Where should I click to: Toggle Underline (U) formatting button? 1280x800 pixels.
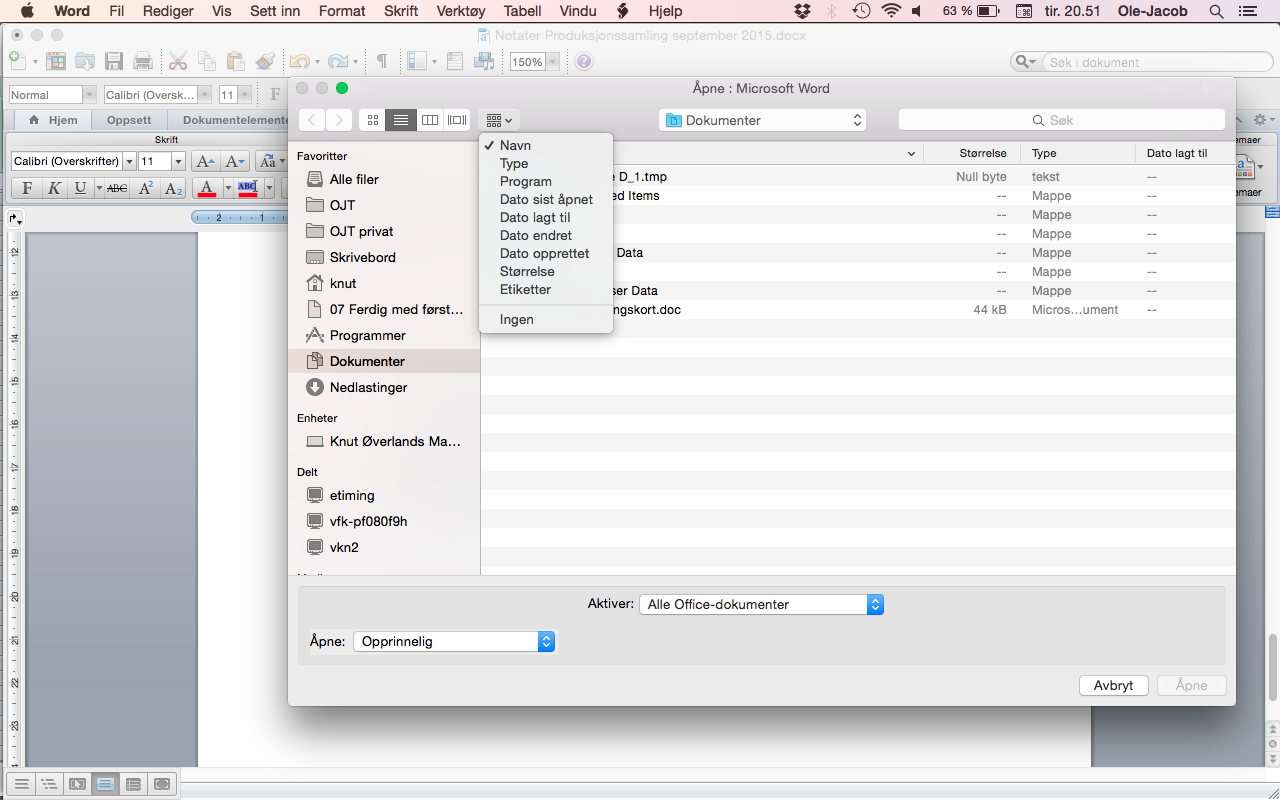(x=80, y=188)
